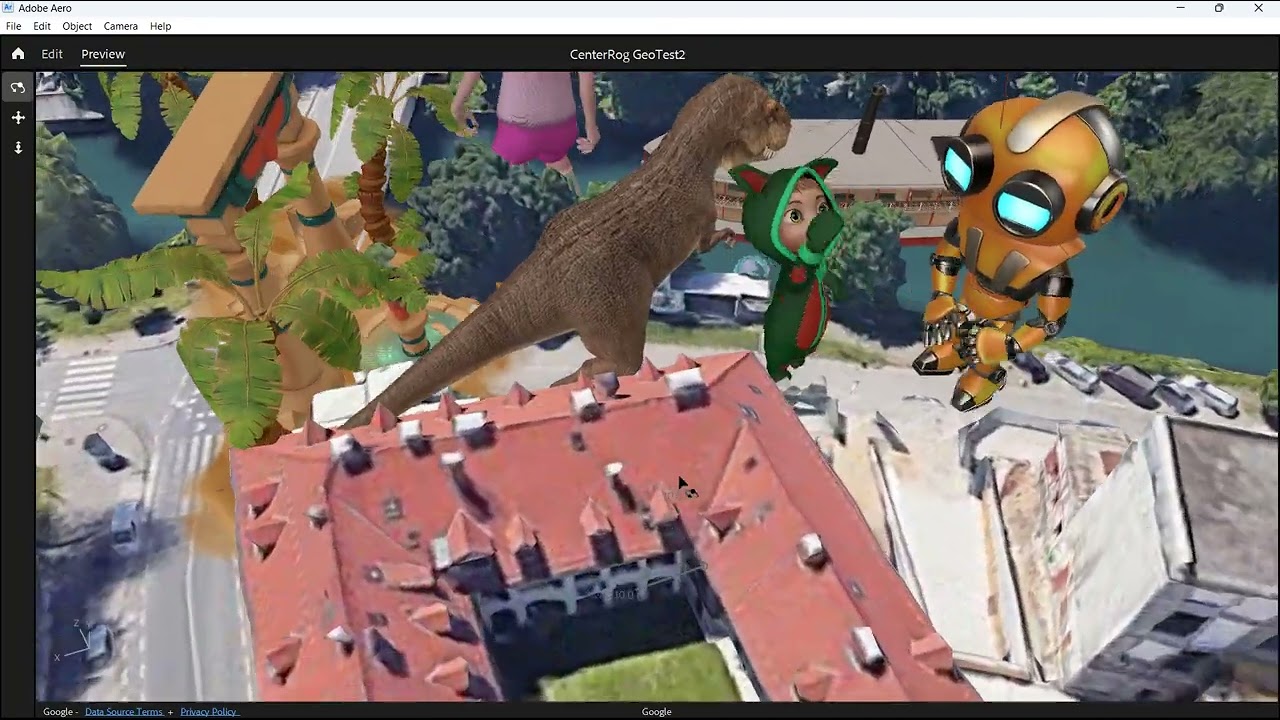Select the Pan camera tool

[x=18, y=118]
